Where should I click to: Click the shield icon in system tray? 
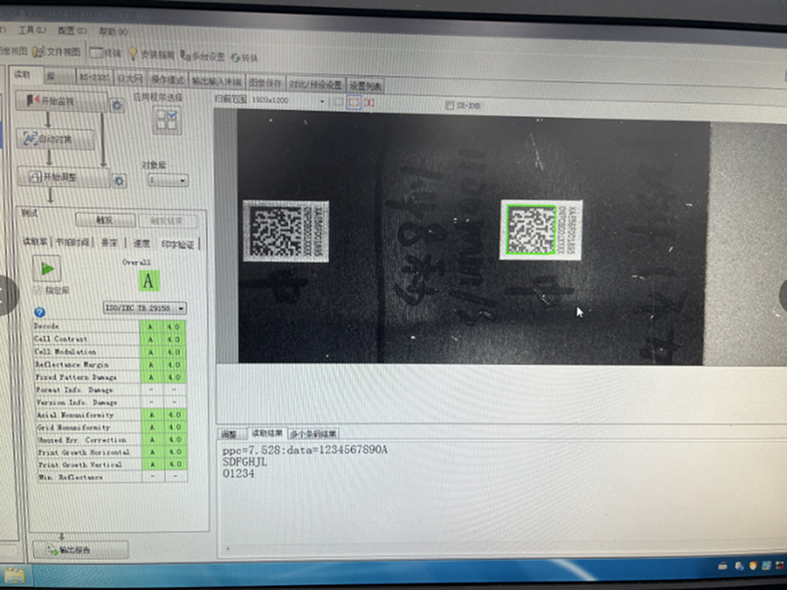coord(752,565)
